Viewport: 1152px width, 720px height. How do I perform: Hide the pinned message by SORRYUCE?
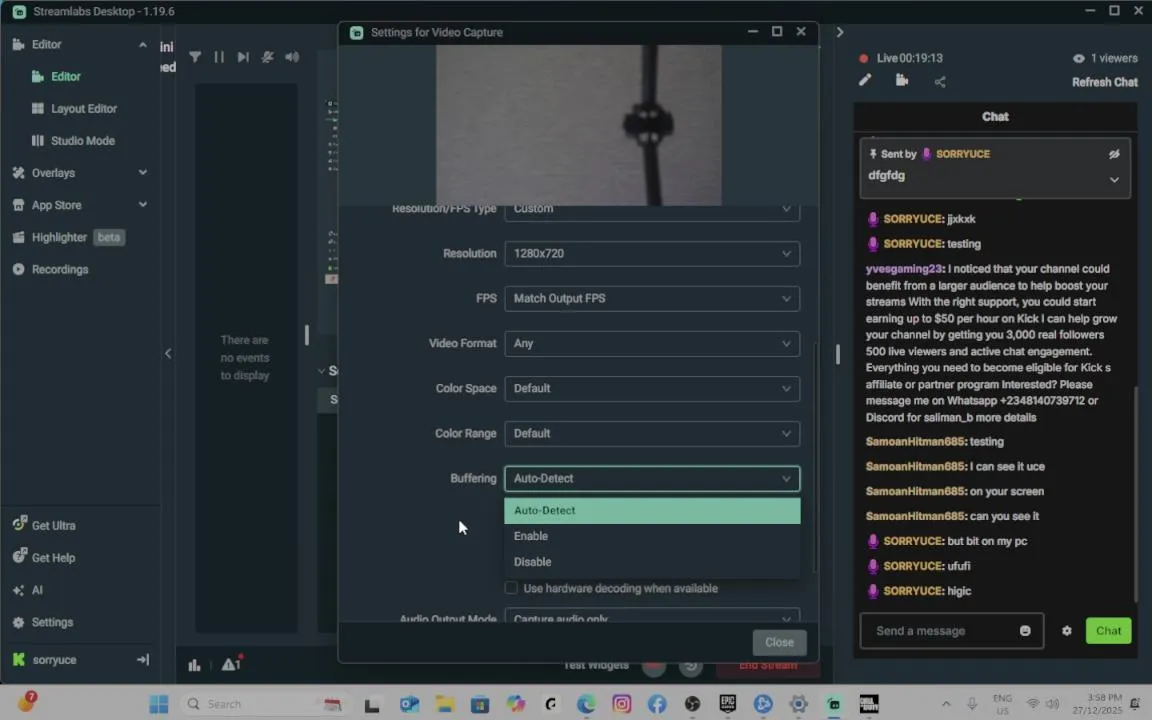click(x=1114, y=154)
